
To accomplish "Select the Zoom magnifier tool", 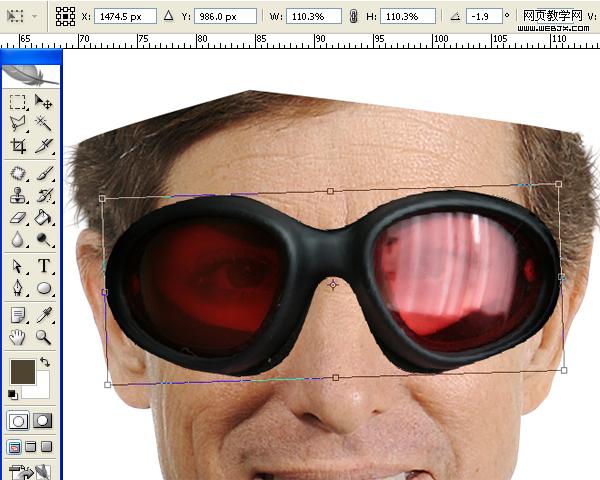I will coord(44,338).
